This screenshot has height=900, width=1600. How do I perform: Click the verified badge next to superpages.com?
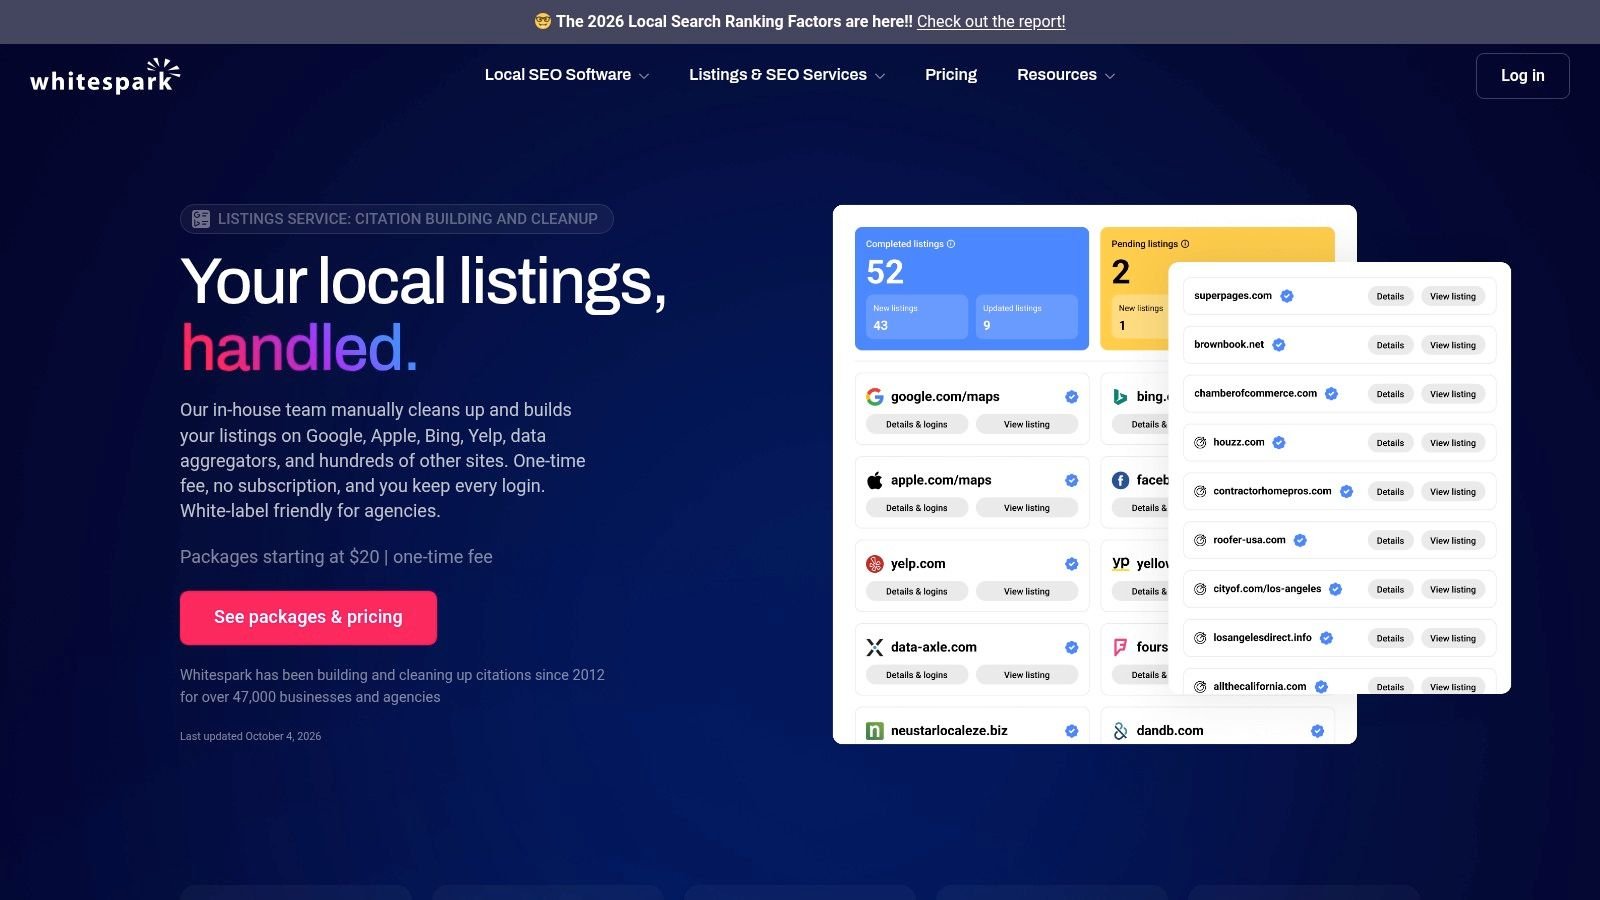tap(1287, 296)
